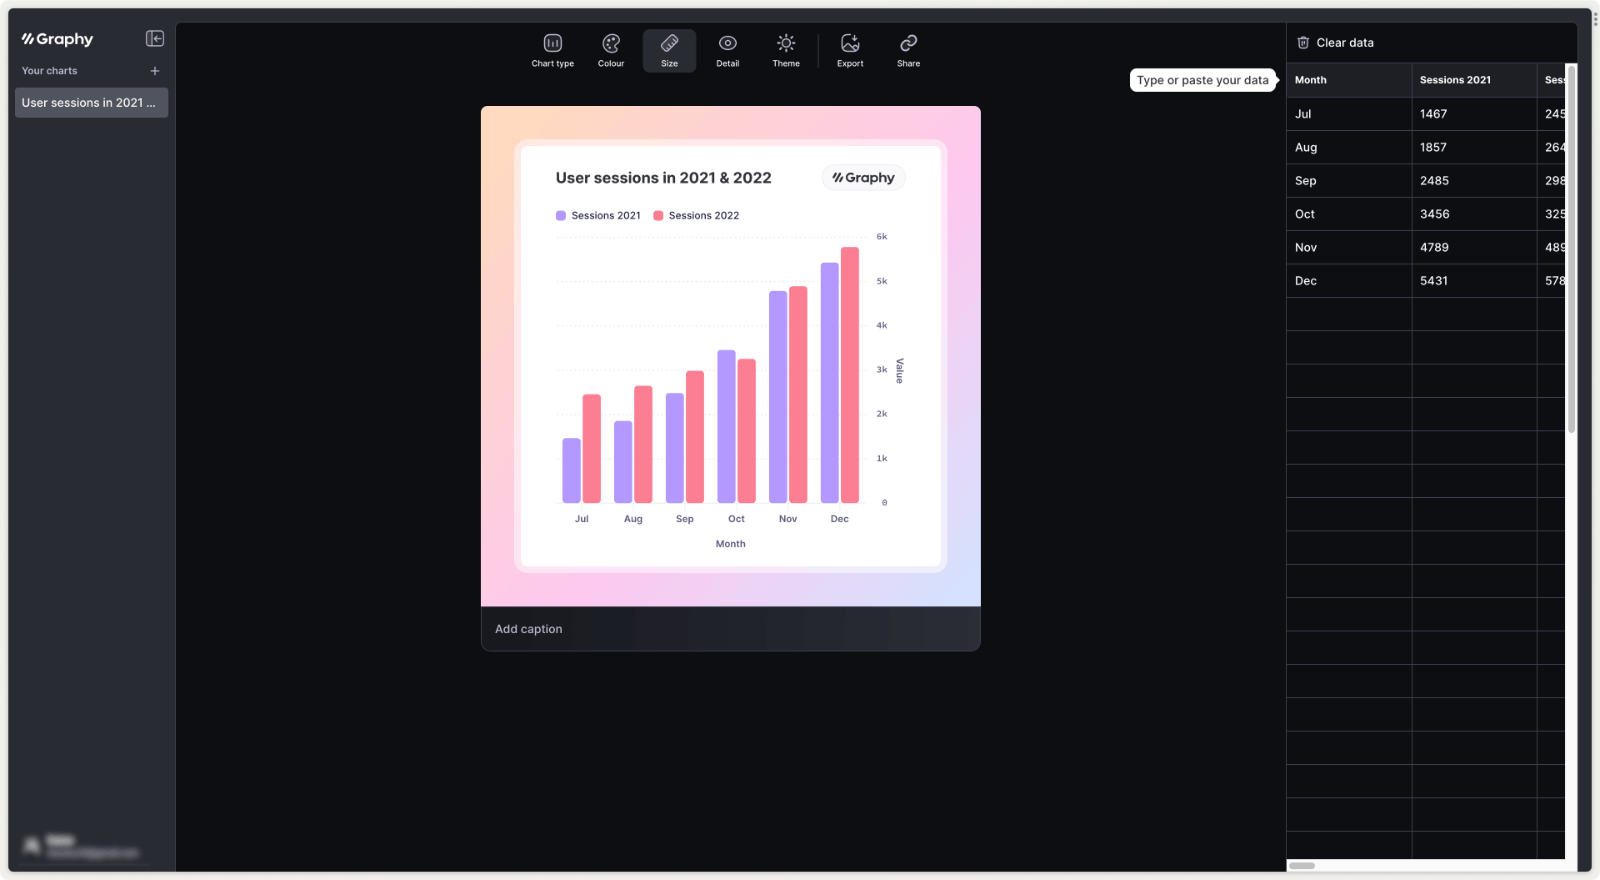1600x880 pixels.
Task: Select the Dec month cell
Action: (x=1348, y=281)
